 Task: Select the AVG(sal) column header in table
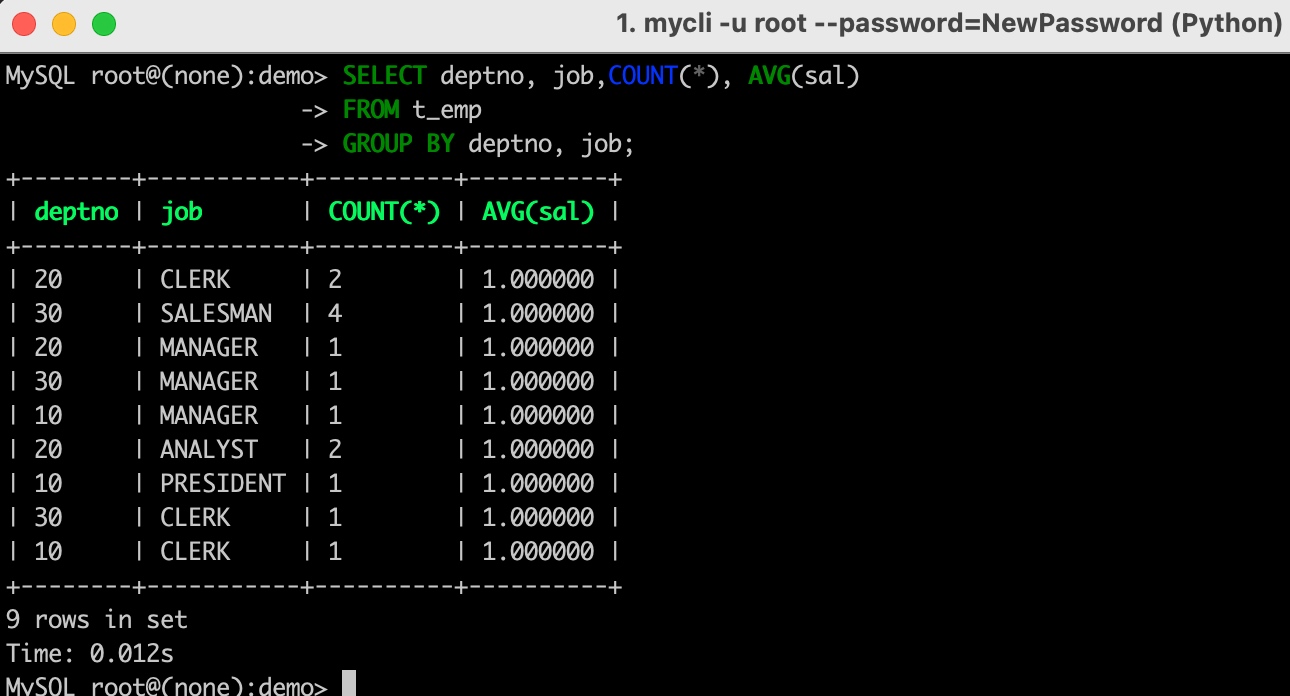click(538, 212)
